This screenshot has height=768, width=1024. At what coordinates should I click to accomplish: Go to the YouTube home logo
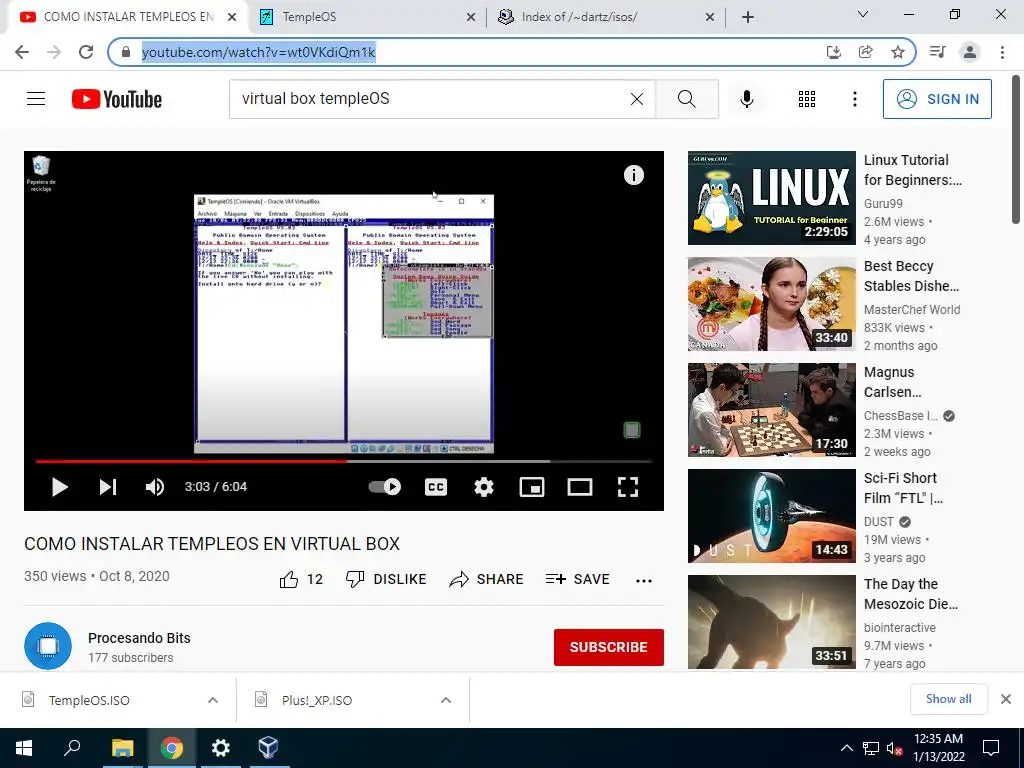point(117,99)
